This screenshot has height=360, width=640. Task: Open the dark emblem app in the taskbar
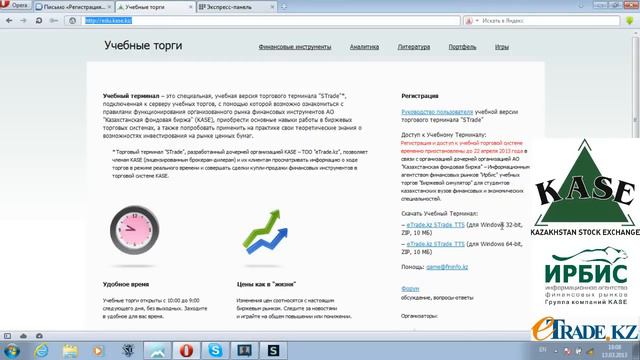click(x=128, y=351)
